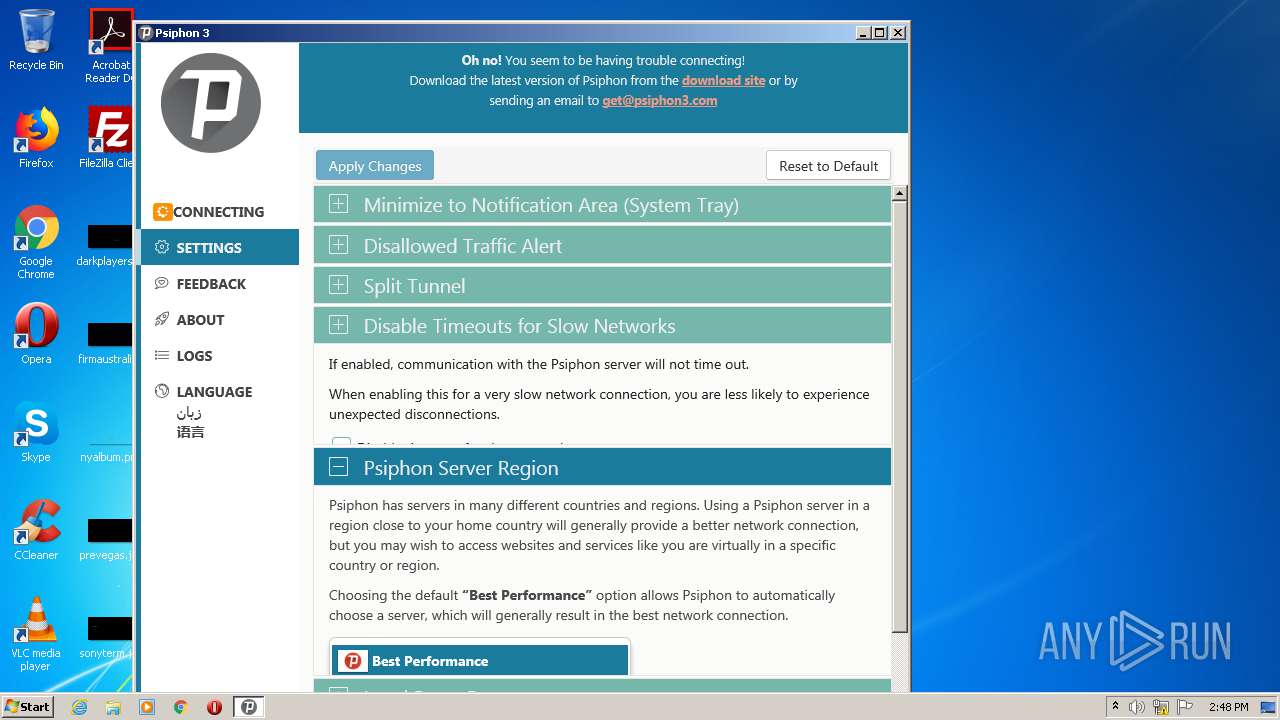Open Recycle Bin on desktop
This screenshot has height=720, width=1280.
(36, 40)
